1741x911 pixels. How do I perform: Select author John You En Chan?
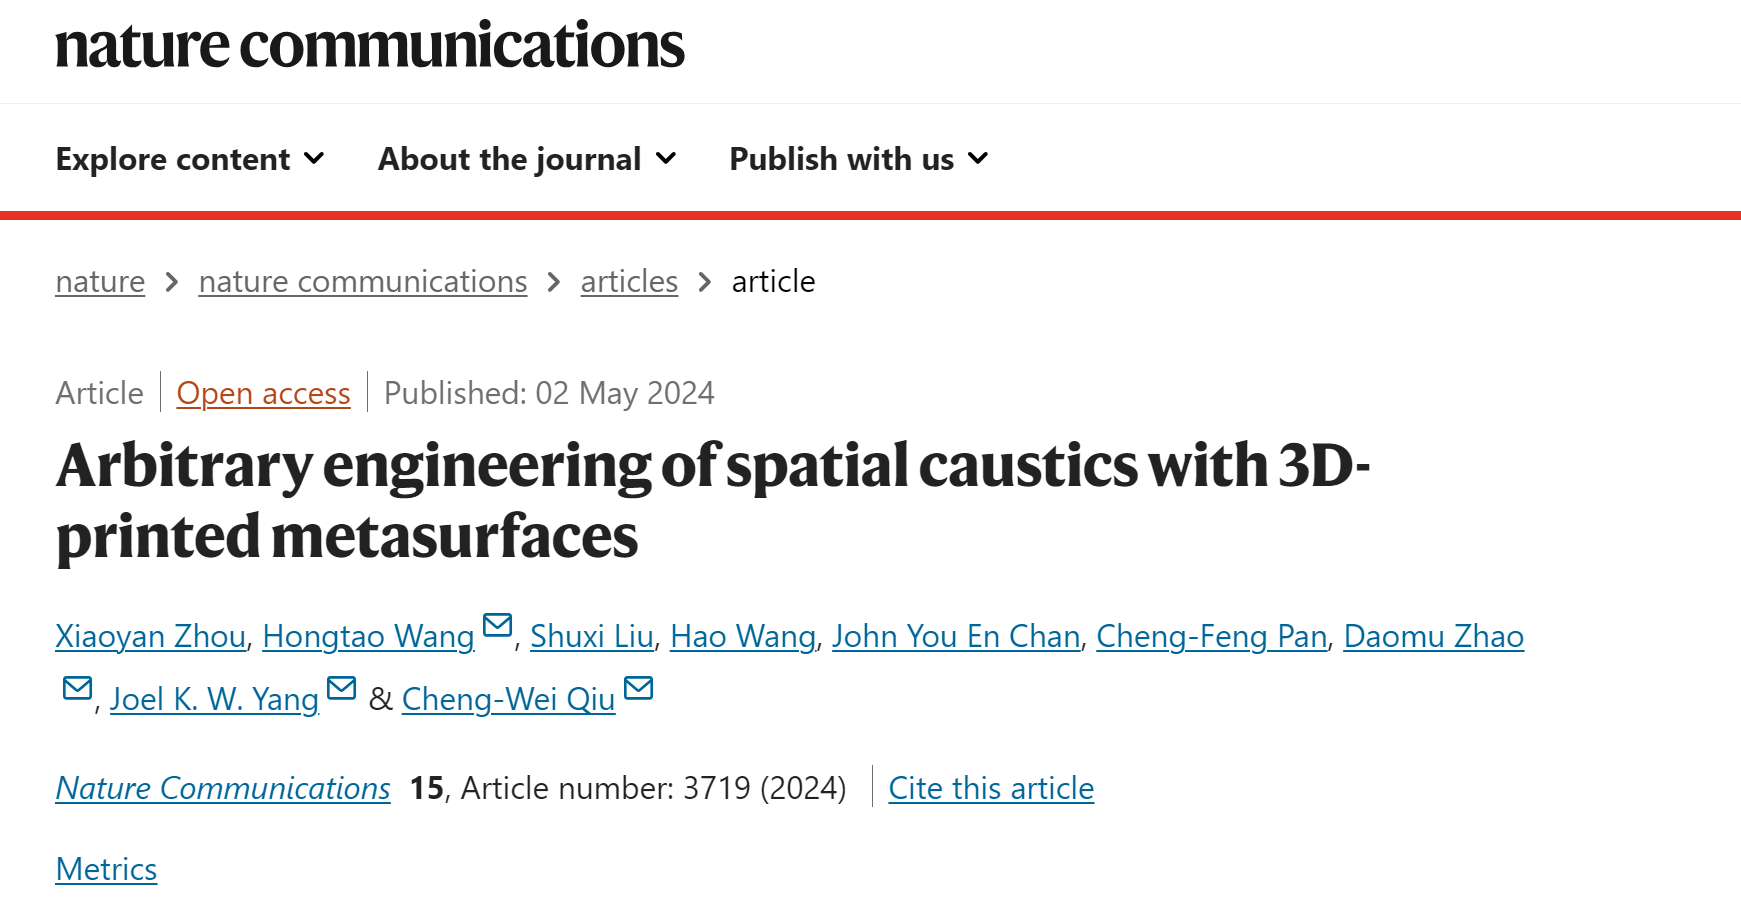956,636
